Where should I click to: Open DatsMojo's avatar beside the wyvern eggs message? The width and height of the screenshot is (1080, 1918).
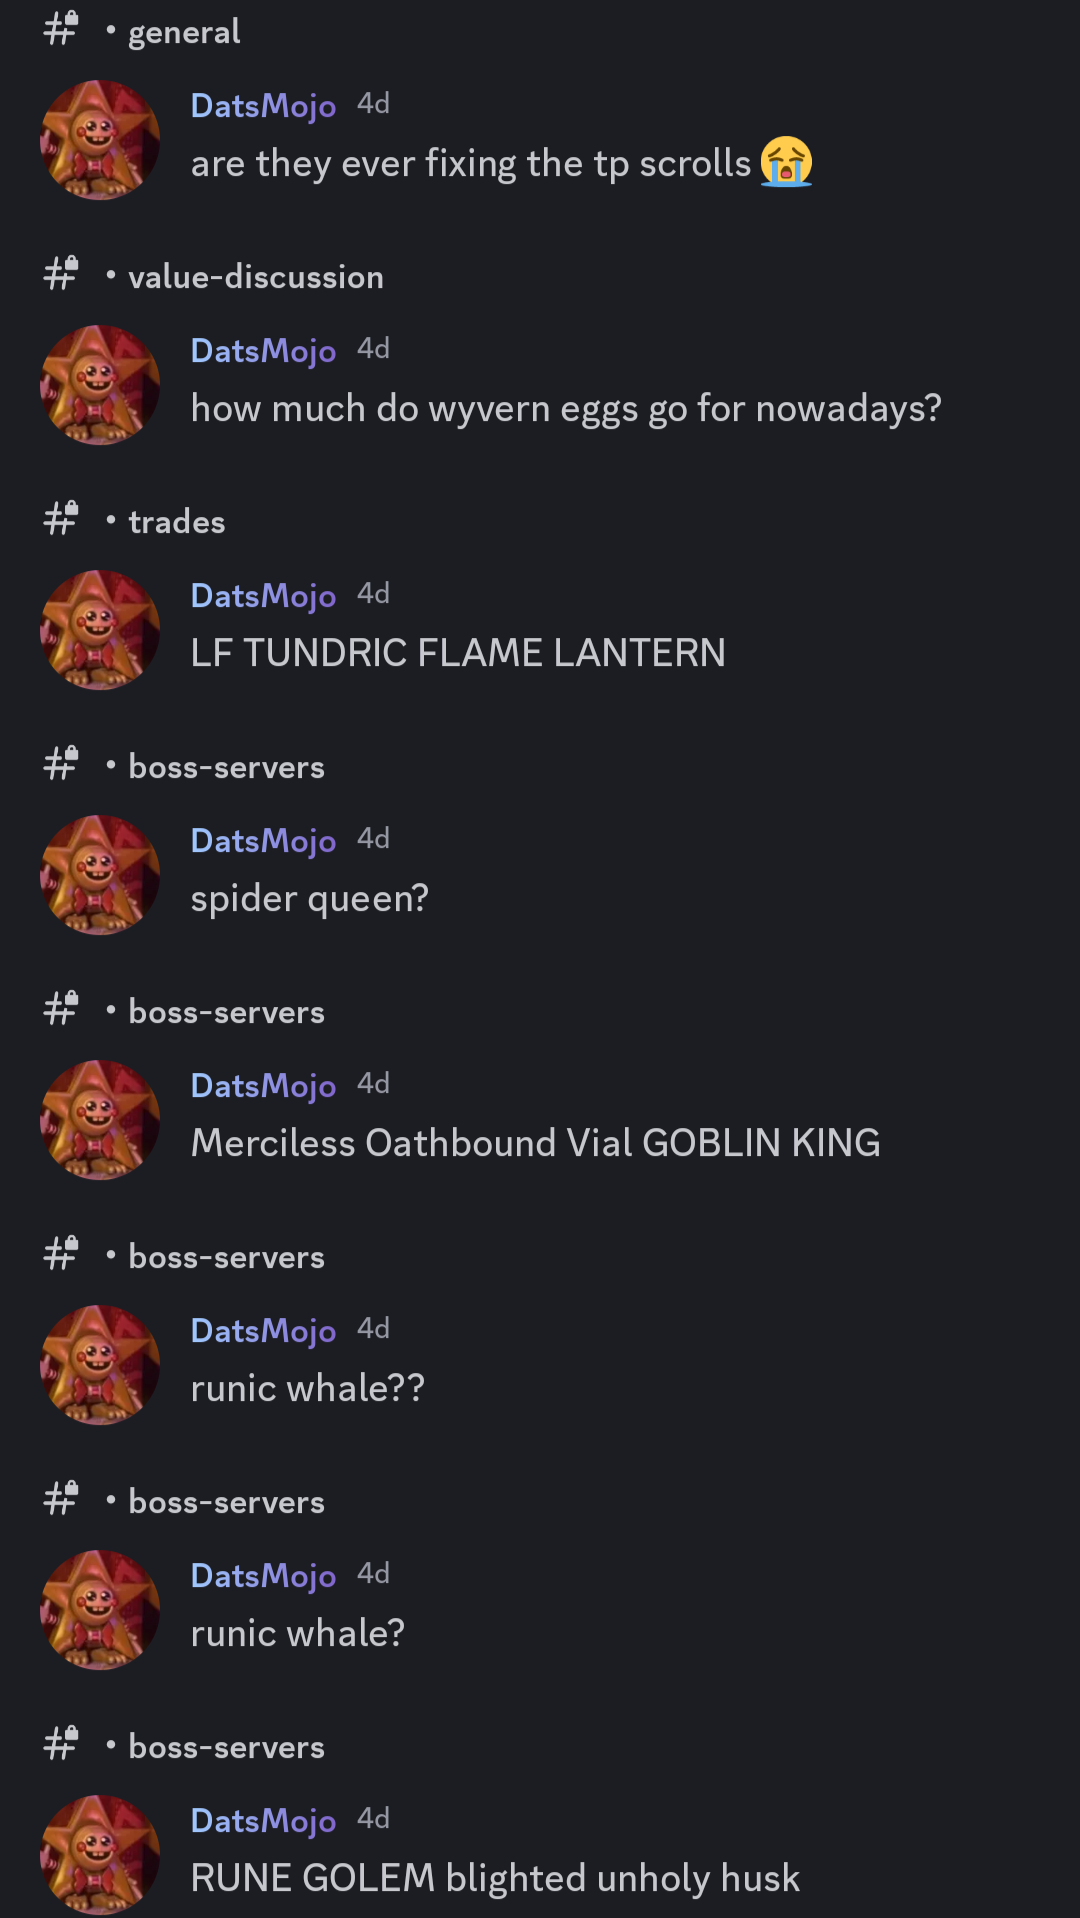(100, 385)
